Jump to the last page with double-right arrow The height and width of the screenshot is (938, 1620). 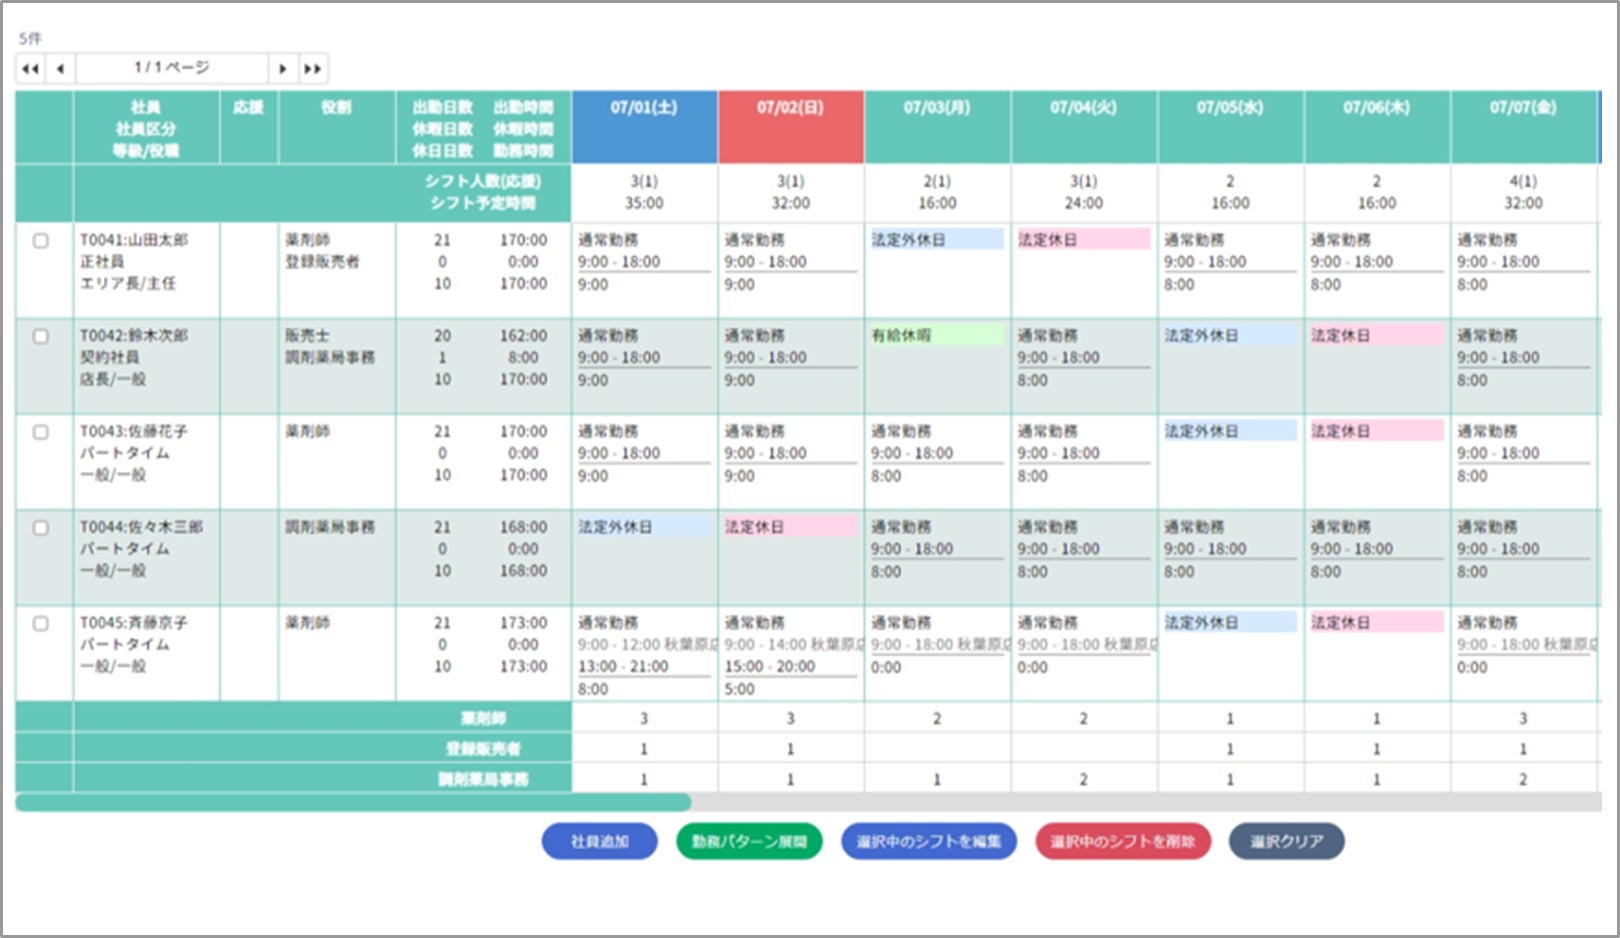313,68
